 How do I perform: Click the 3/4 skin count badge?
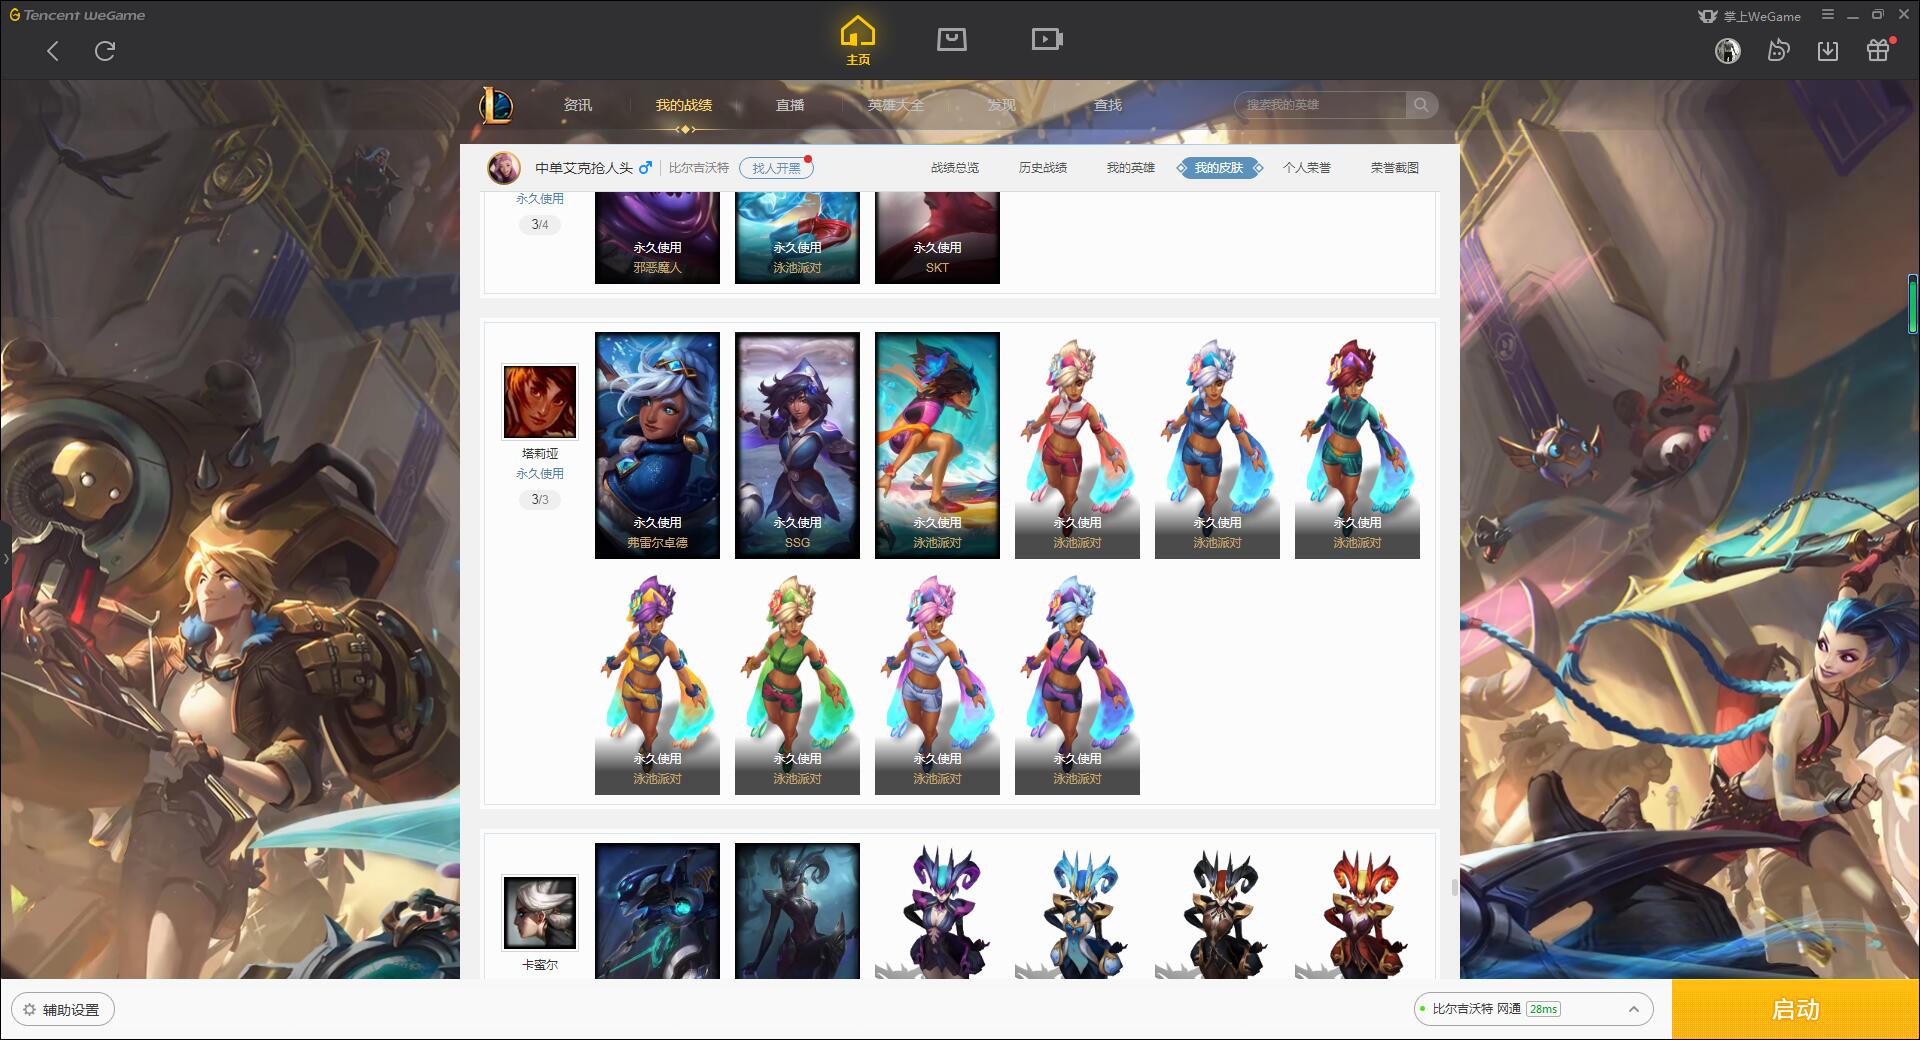pyautogui.click(x=540, y=224)
